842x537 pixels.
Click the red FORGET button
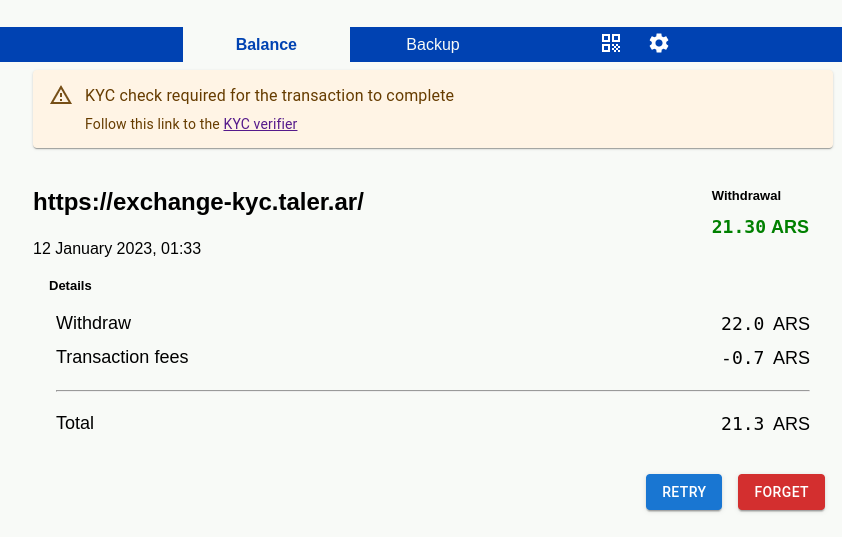click(x=781, y=492)
